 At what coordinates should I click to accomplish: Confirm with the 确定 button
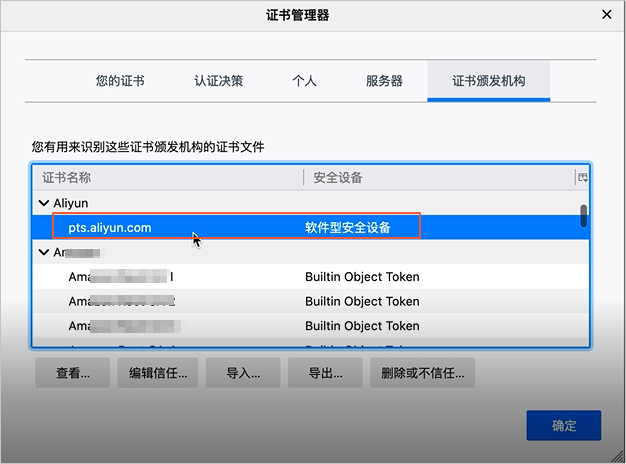(564, 426)
